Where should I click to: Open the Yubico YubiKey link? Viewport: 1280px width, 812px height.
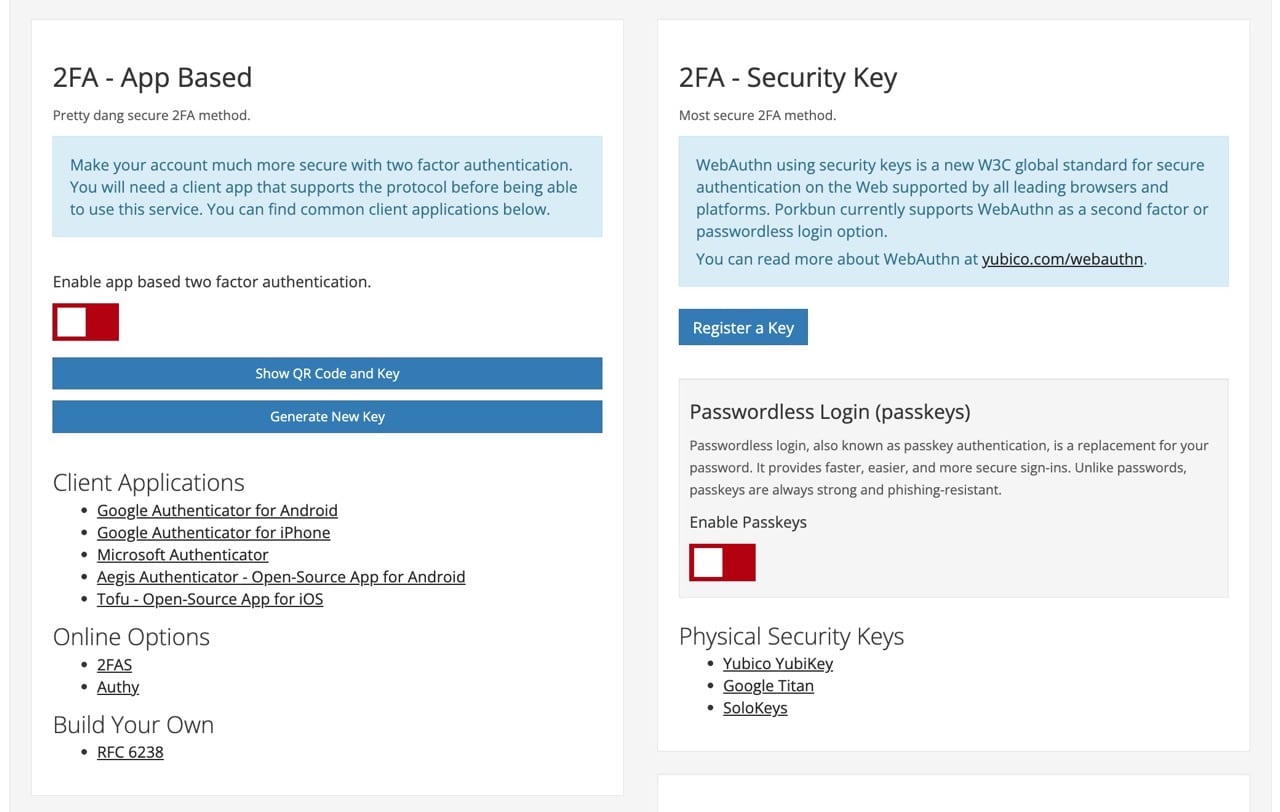(x=778, y=664)
